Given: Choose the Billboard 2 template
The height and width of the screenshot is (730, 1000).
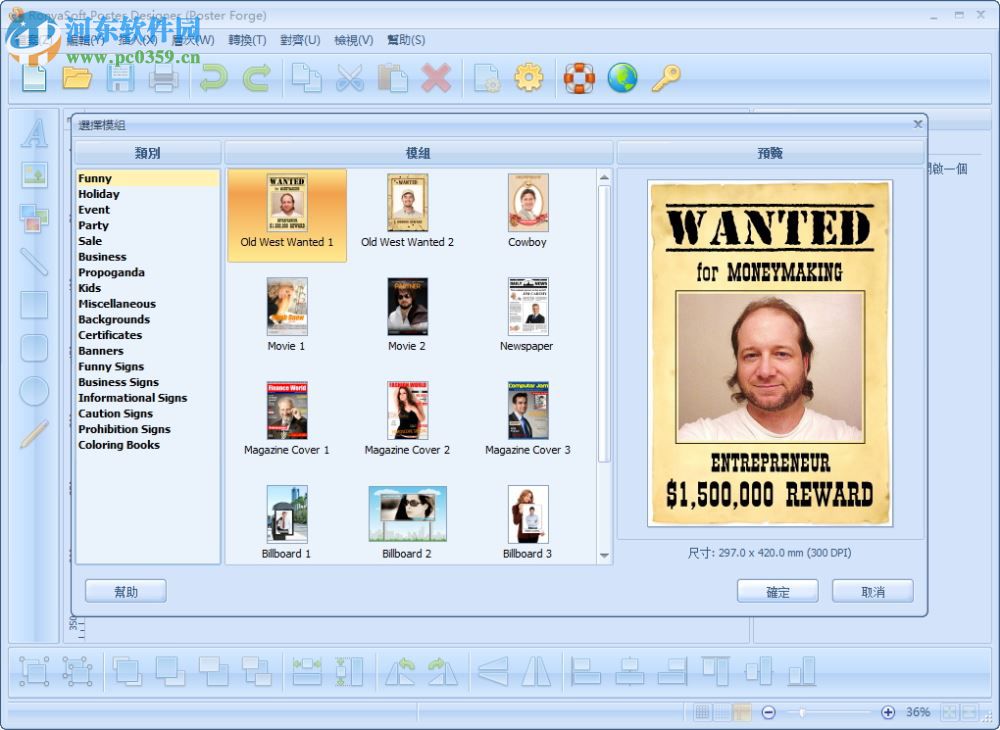Looking at the screenshot, I should pyautogui.click(x=407, y=523).
